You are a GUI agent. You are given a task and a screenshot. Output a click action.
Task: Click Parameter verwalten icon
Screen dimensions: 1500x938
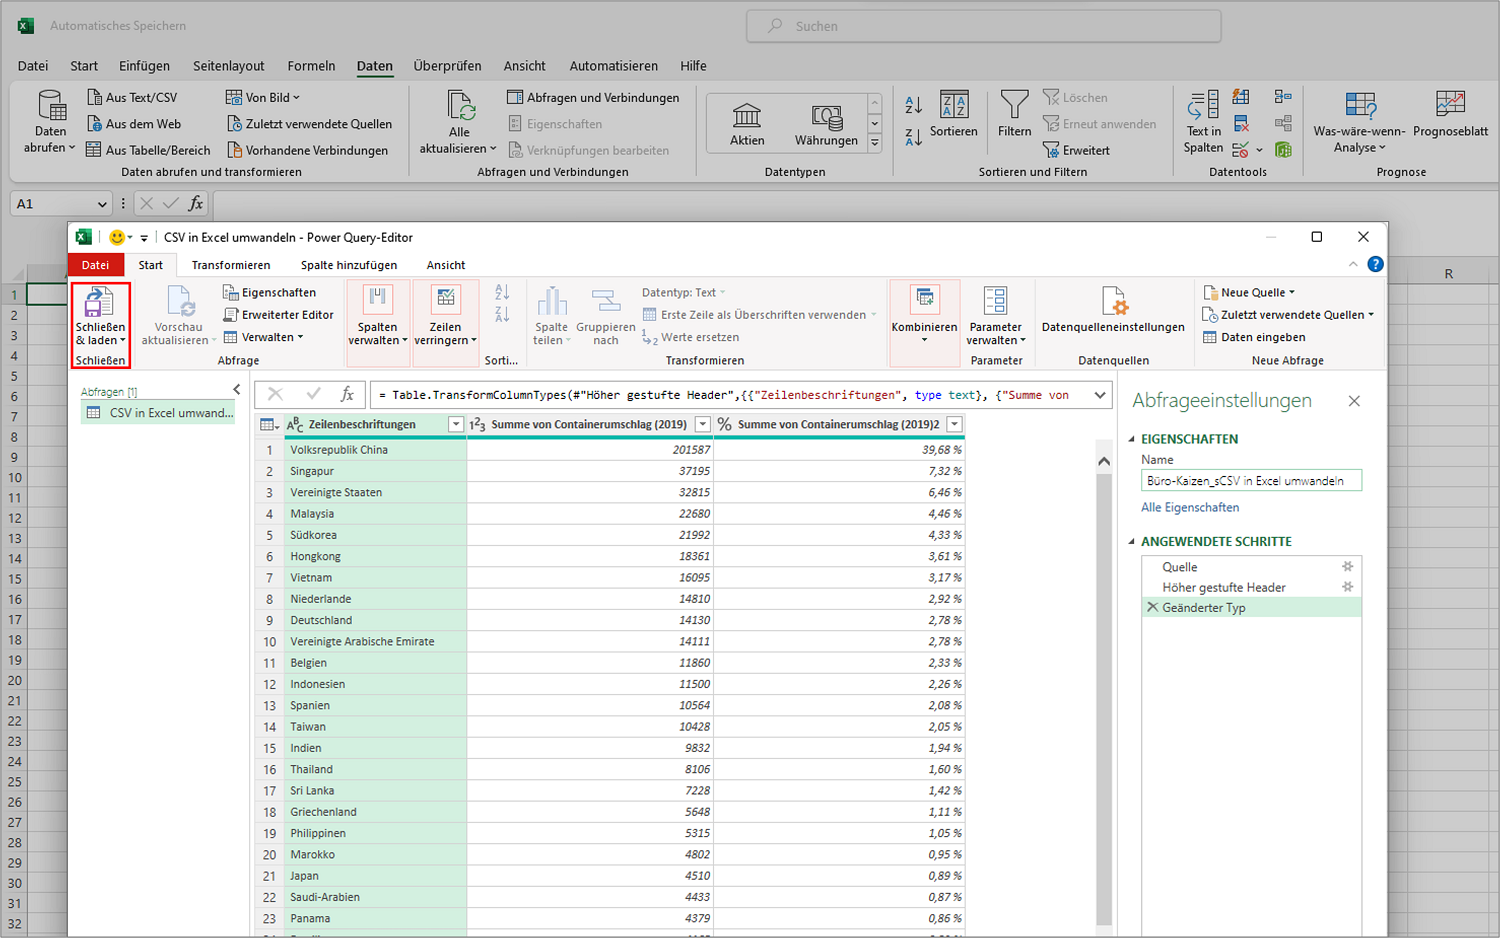pyautogui.click(x=996, y=301)
